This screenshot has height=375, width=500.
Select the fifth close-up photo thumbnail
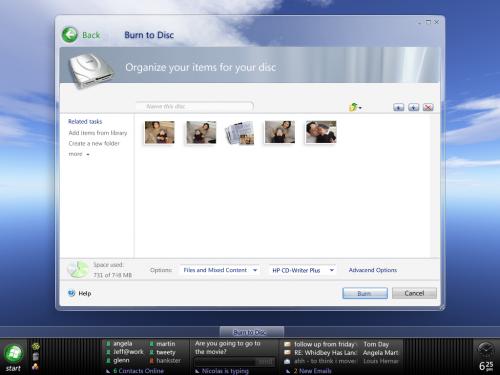coord(321,132)
